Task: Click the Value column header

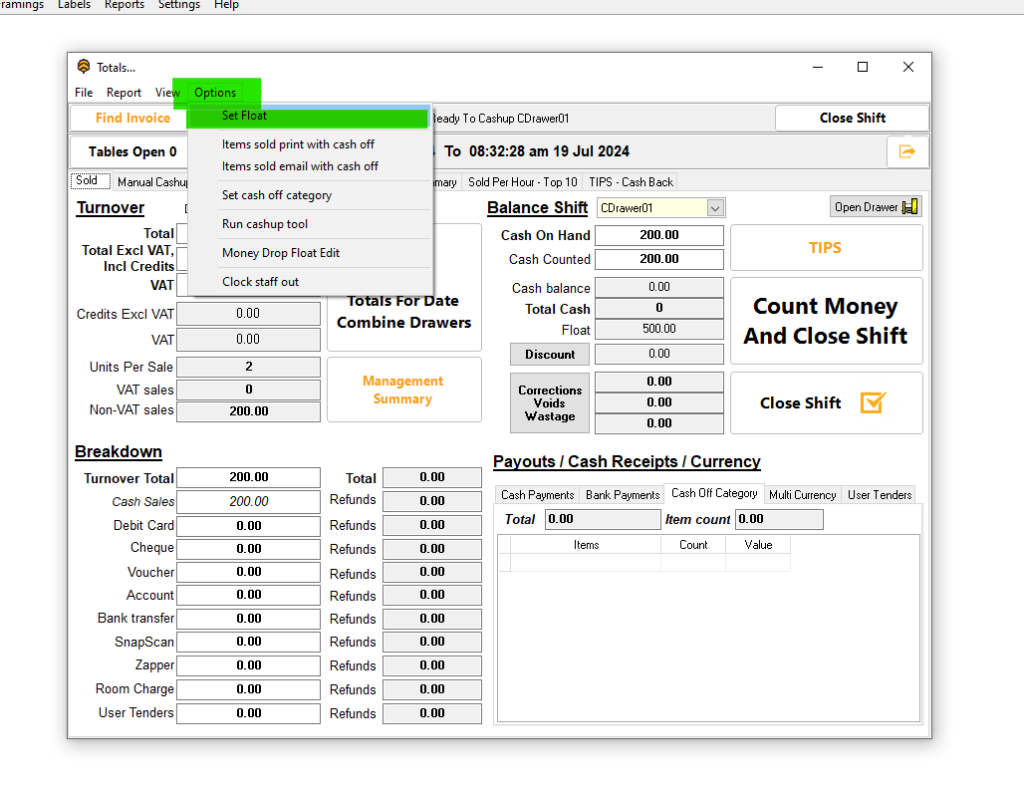Action: point(758,545)
